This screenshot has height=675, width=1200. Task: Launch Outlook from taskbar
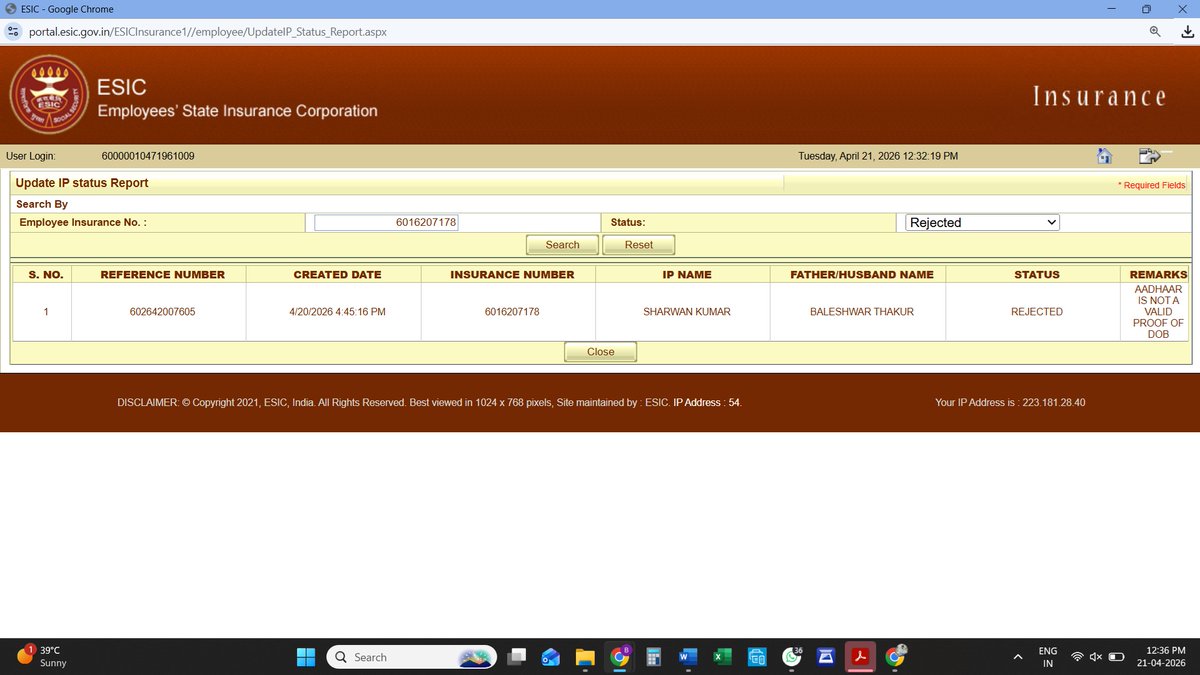coord(550,657)
